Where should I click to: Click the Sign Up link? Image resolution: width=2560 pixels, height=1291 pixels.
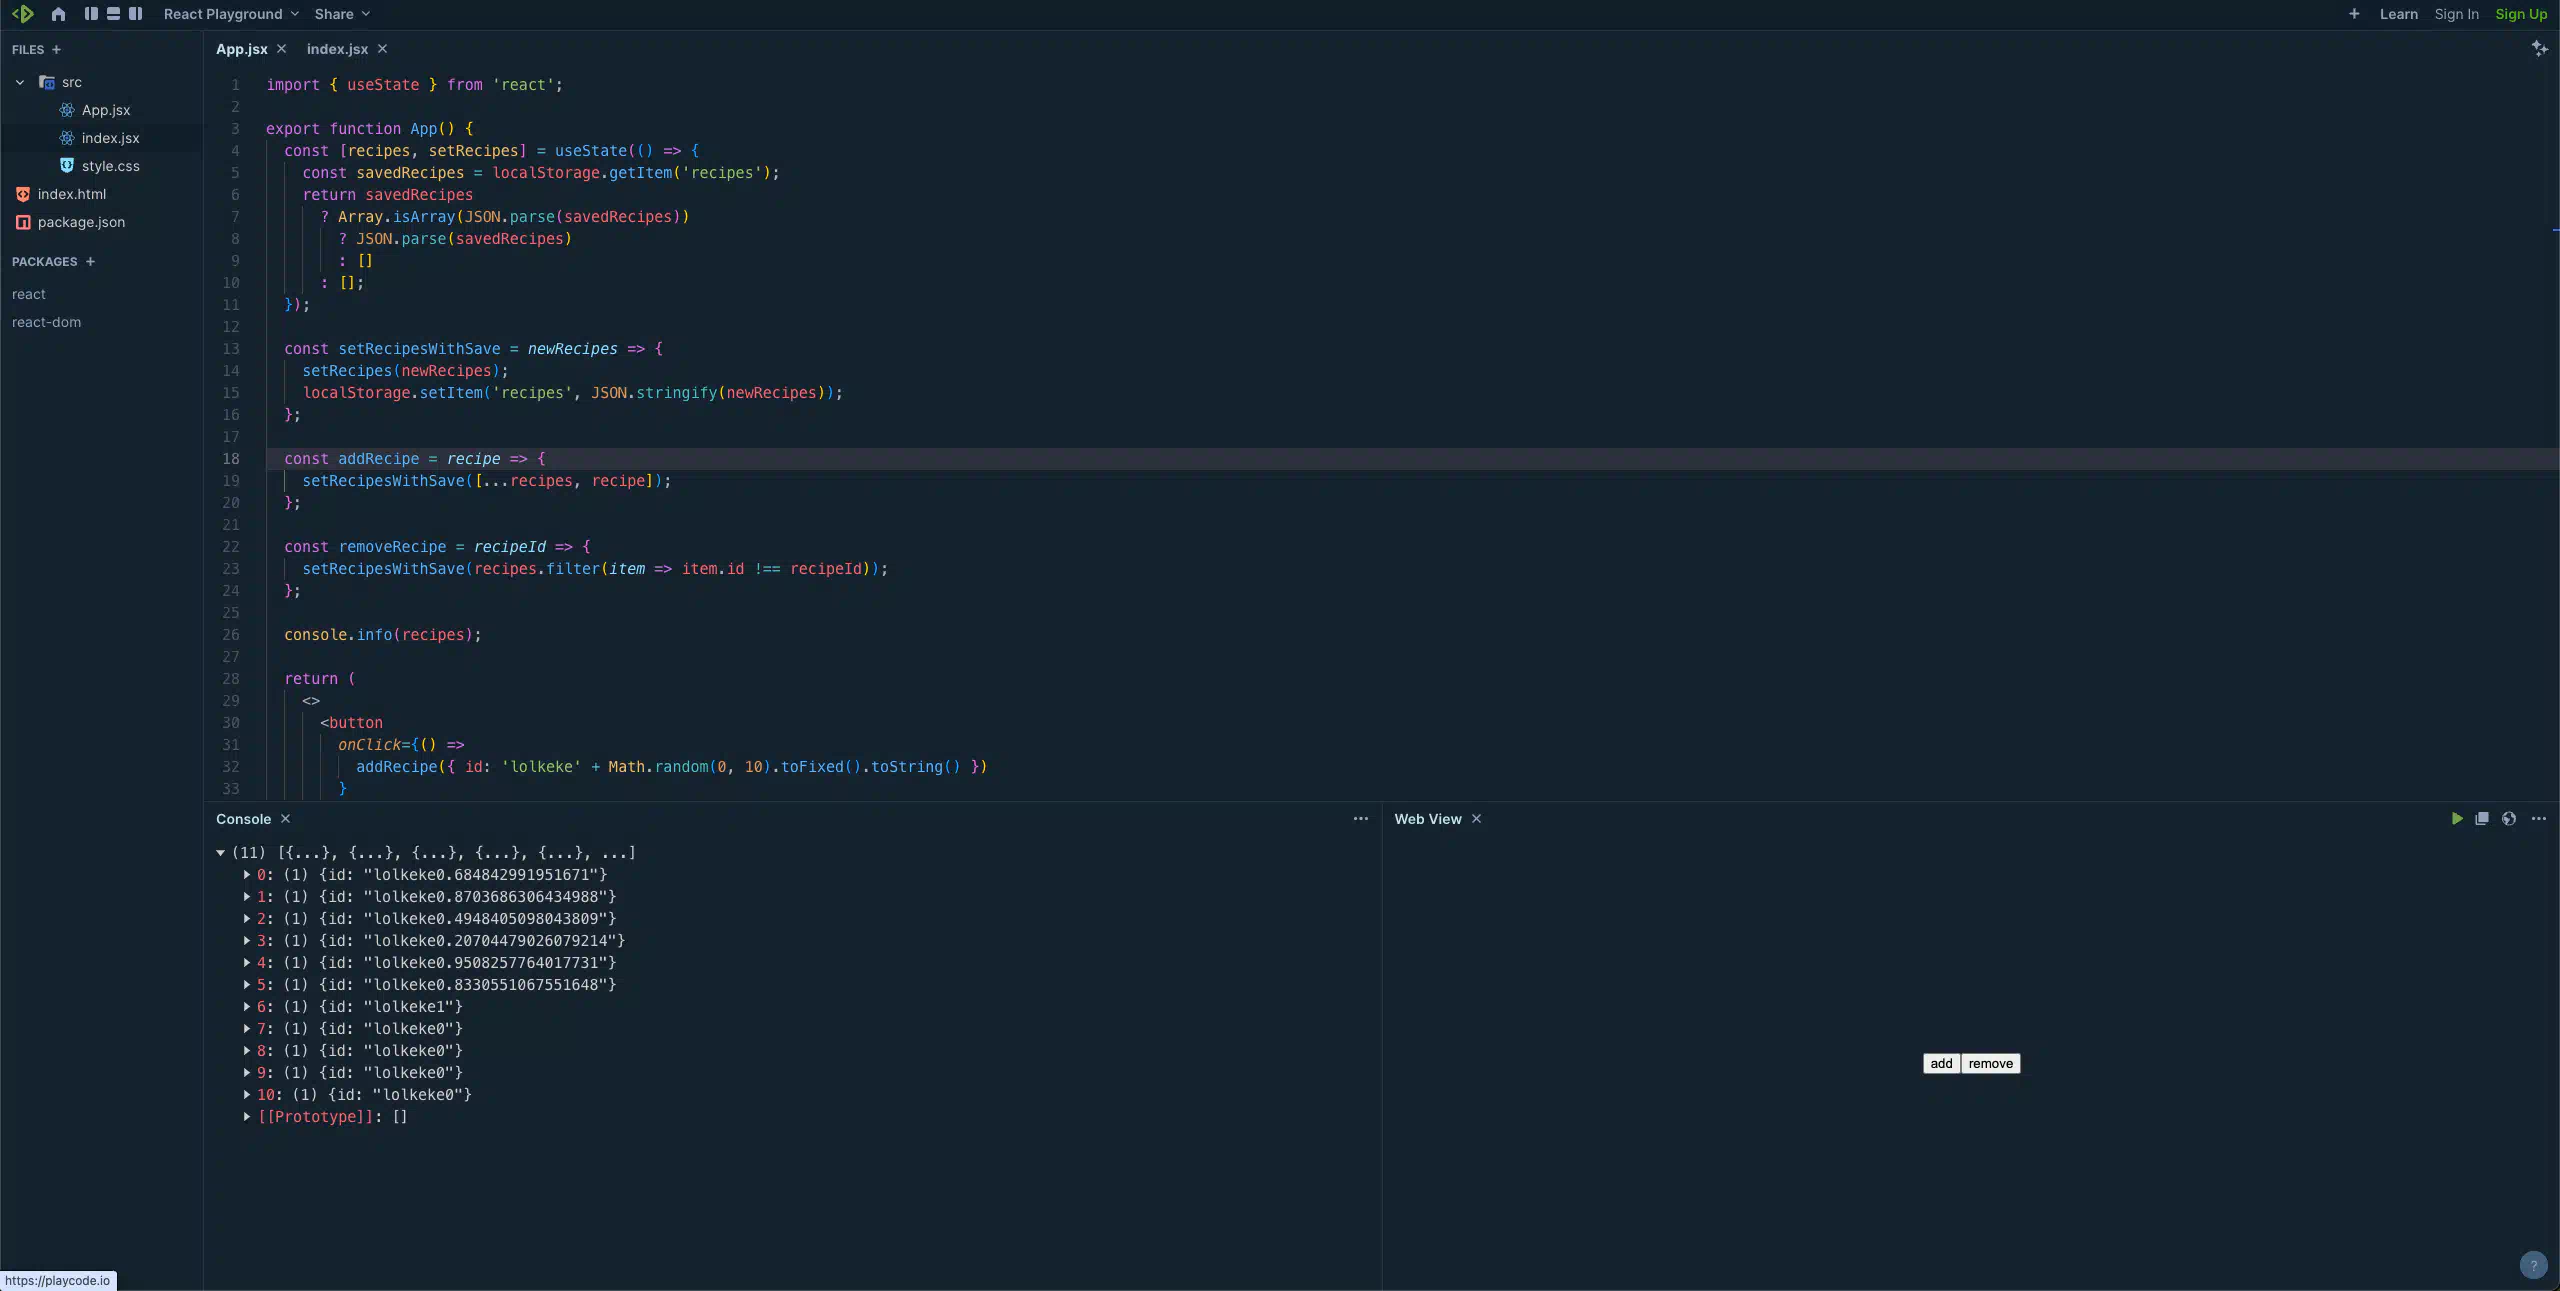pos(2520,14)
